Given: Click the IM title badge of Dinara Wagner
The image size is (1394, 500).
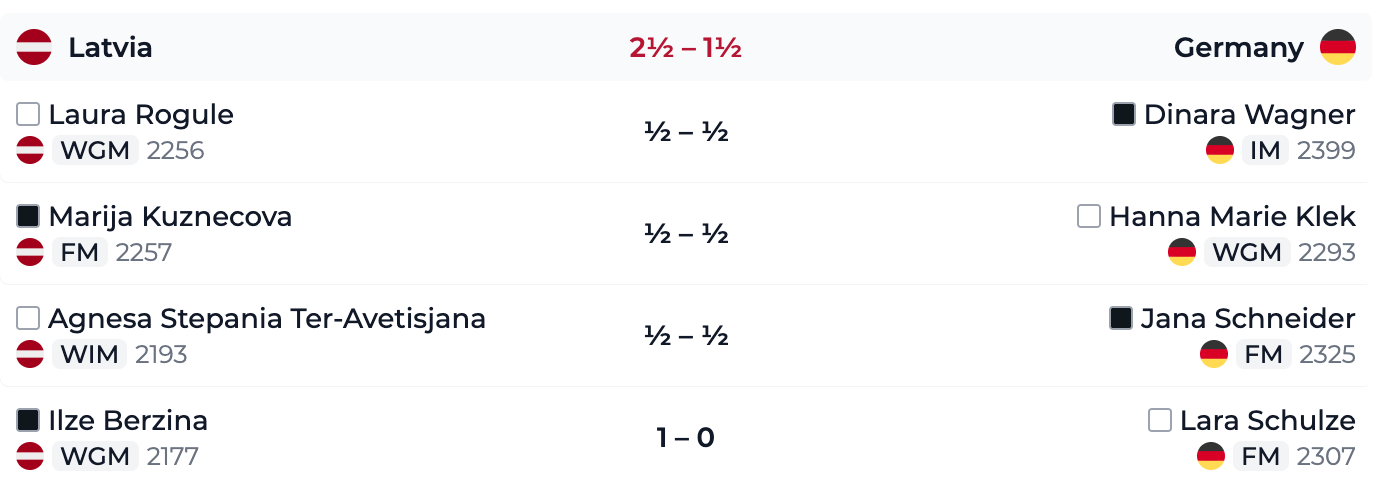Looking at the screenshot, I should tap(1265, 150).
